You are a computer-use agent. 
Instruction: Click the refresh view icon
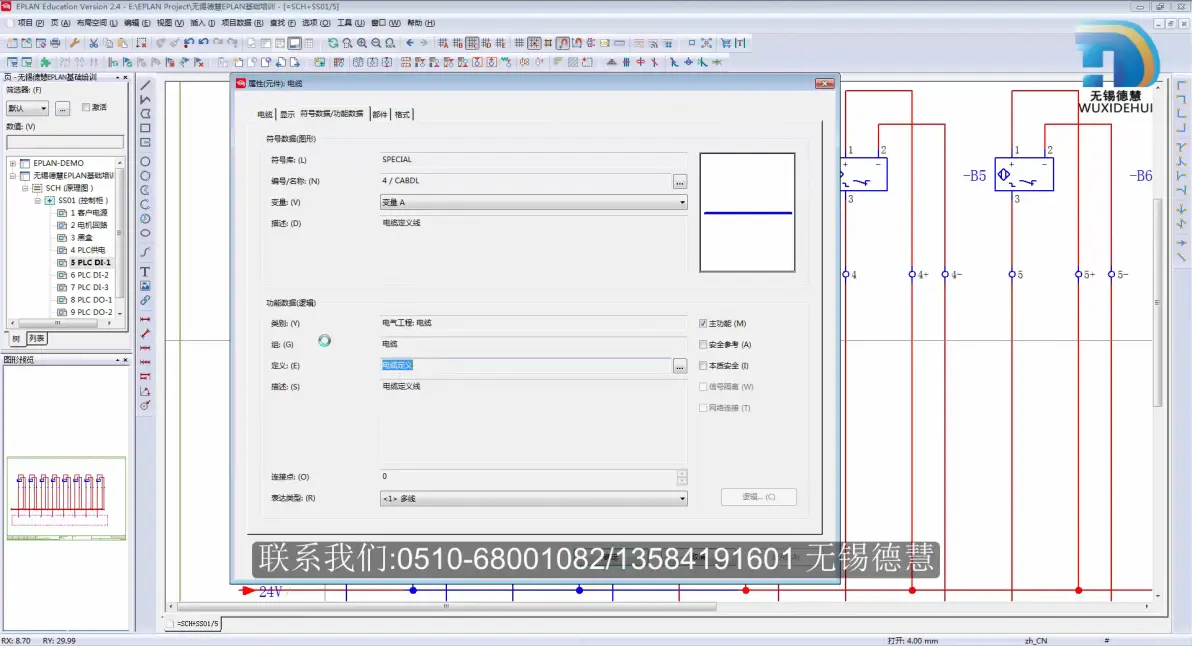[333, 43]
